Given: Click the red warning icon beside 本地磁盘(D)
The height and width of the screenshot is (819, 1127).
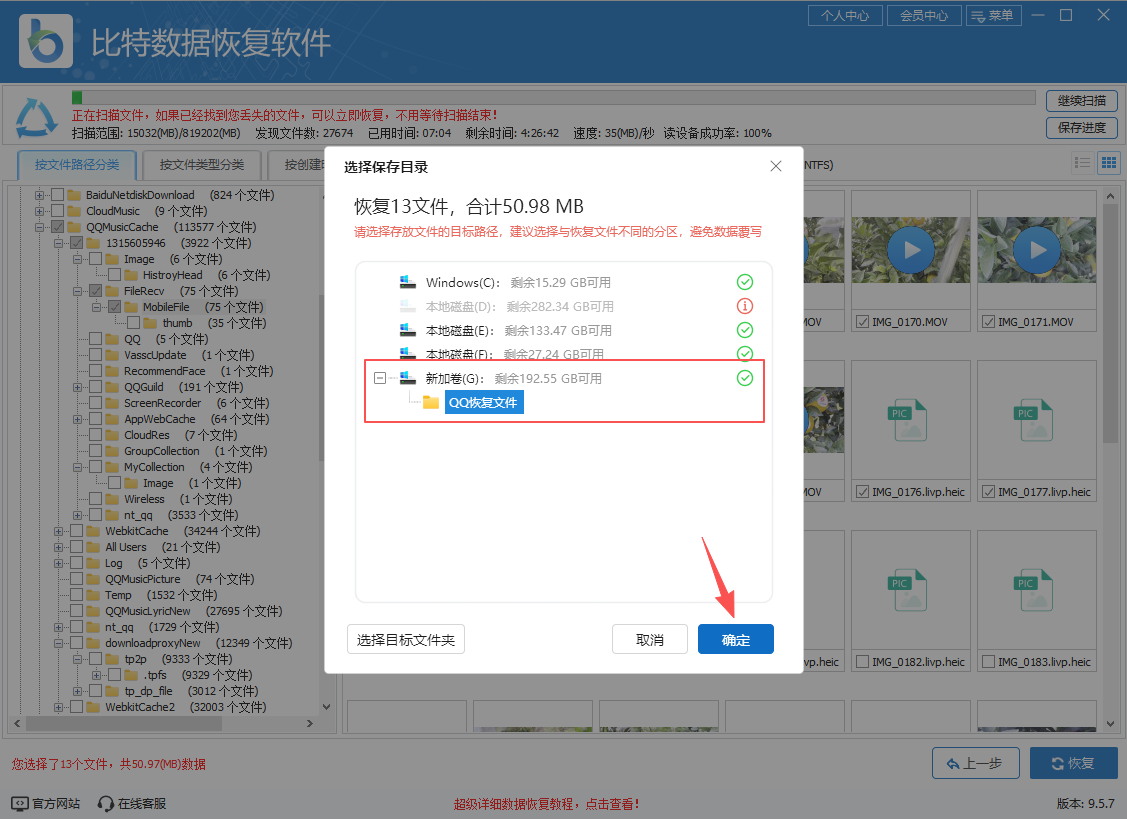Looking at the screenshot, I should (744, 306).
